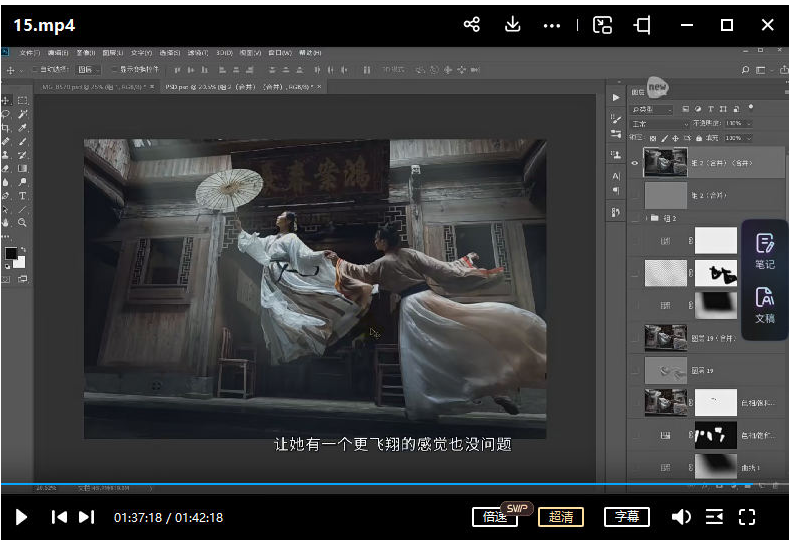The height and width of the screenshot is (540, 790).
Task: Toggle subtitles with 字幕 button
Action: point(627,517)
